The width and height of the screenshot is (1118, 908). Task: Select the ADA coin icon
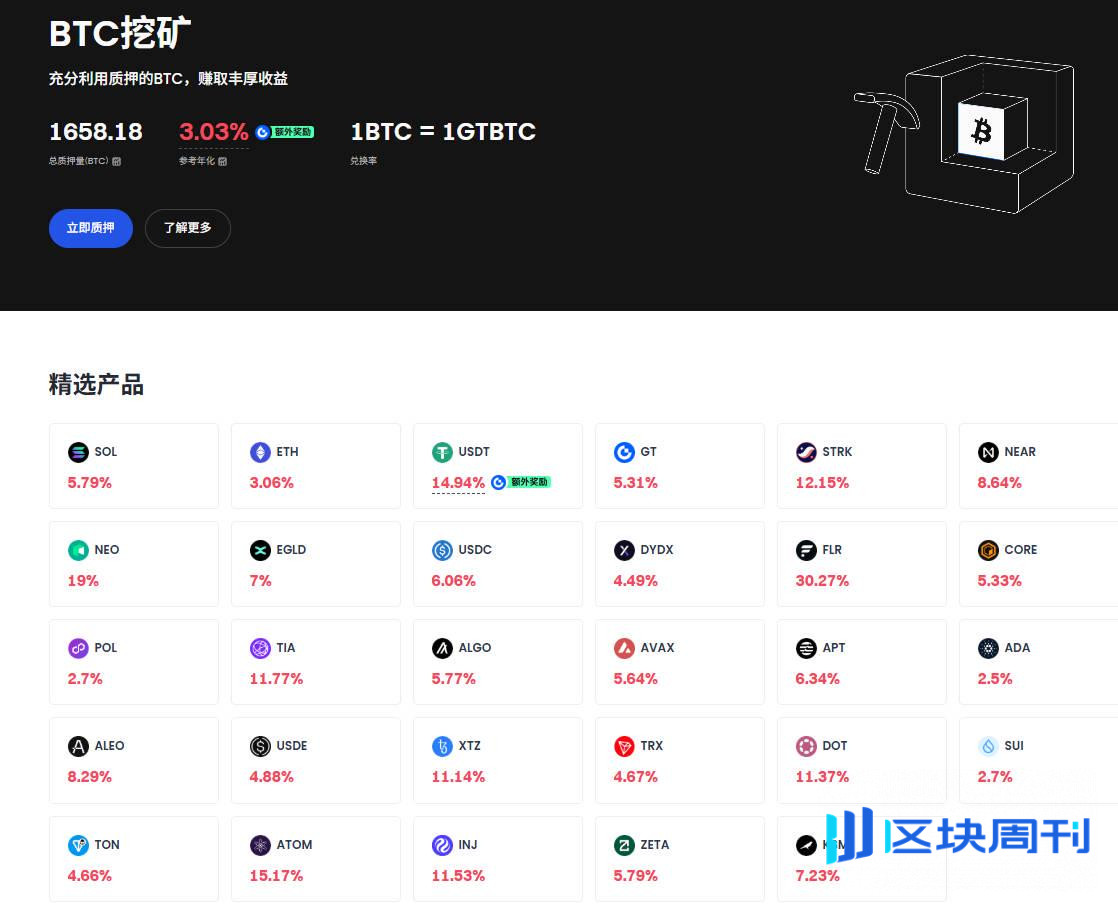click(988, 648)
